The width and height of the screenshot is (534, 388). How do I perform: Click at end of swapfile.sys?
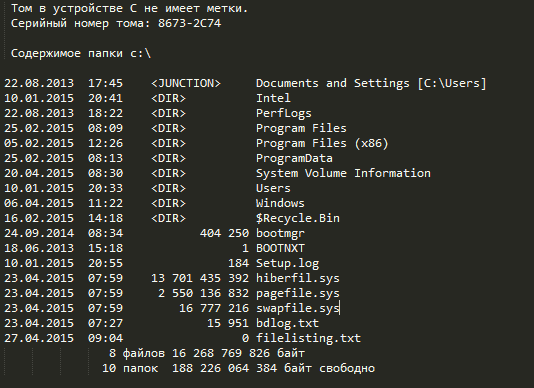pyautogui.click(x=340, y=308)
